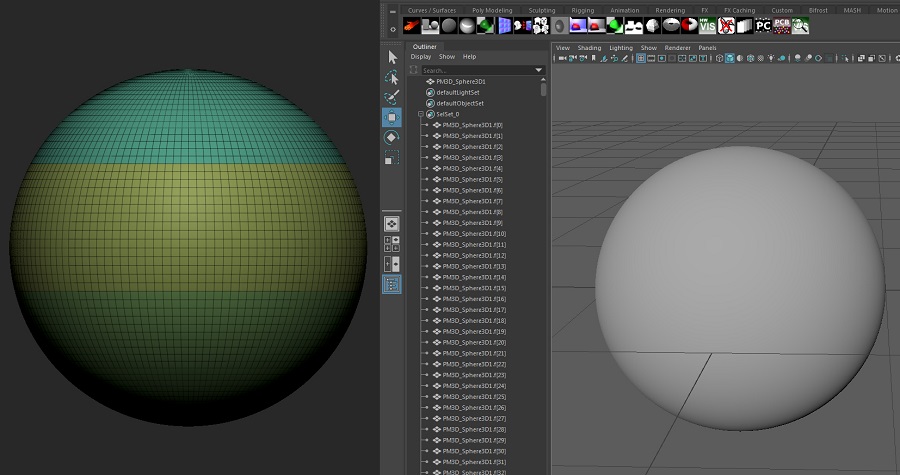
Task: Choose the Paint Selection tool
Action: click(391, 97)
